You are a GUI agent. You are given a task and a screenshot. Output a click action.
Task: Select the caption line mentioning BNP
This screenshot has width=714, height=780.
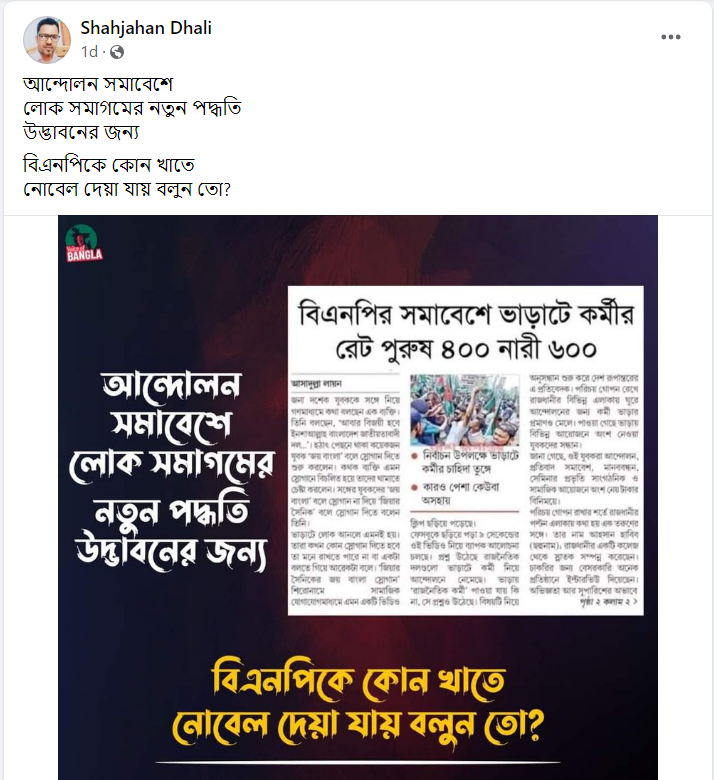tap(108, 165)
